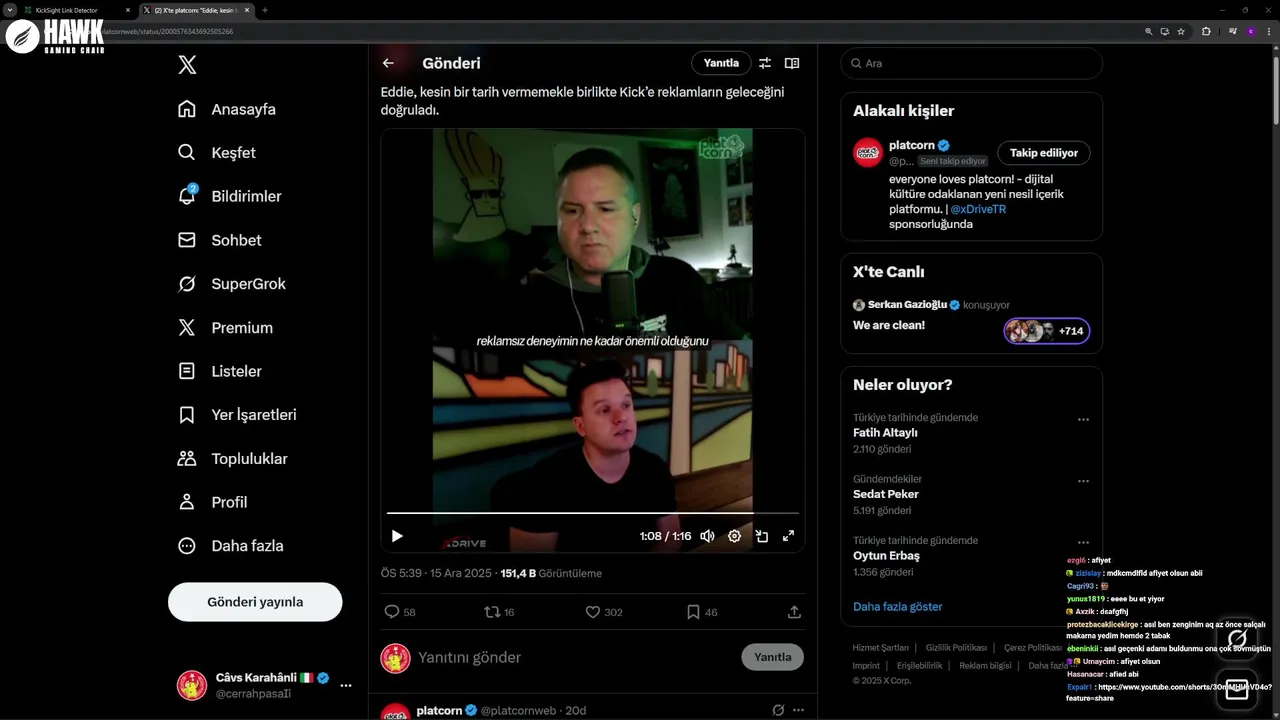1280x720 pixels.
Task: Open the Oytun Erbaş trend
Action: (x=886, y=556)
